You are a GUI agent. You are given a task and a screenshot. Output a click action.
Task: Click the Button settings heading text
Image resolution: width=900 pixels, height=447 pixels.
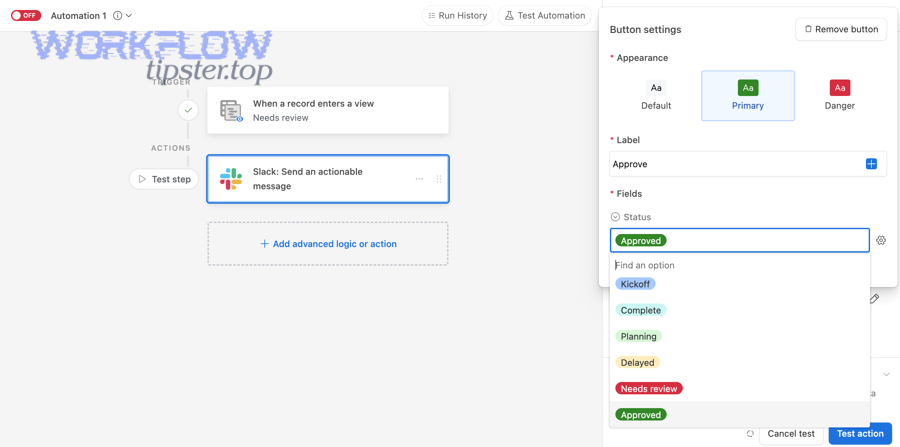(645, 29)
